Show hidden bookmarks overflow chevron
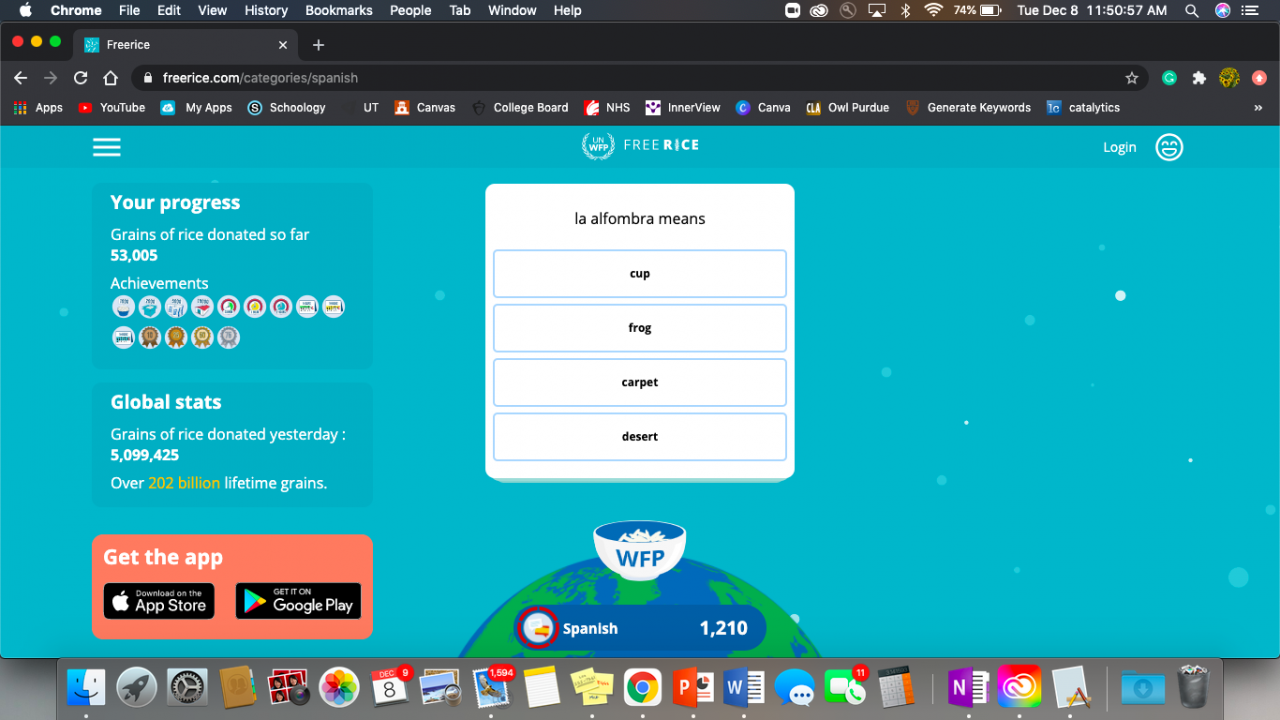 [1257, 108]
